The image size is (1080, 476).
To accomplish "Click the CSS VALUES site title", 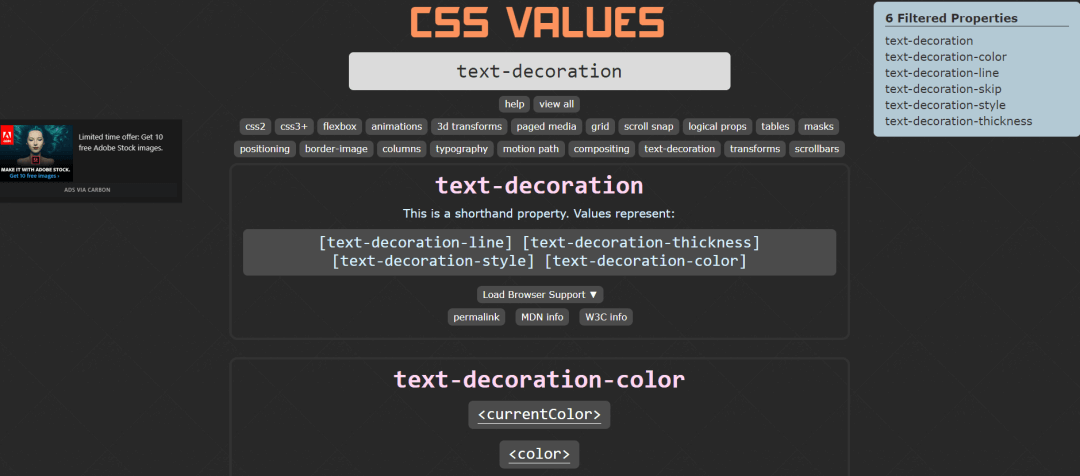I will pyautogui.click(x=537, y=22).
